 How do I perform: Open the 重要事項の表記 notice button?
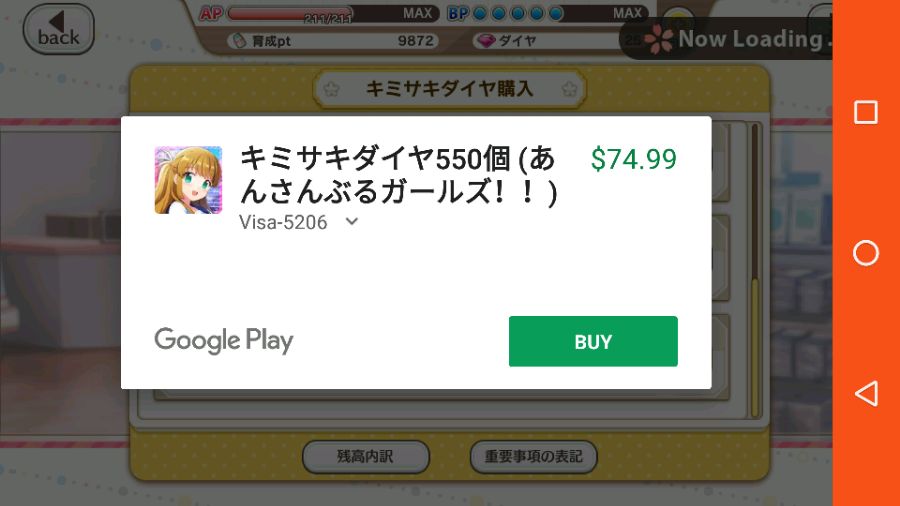533,457
